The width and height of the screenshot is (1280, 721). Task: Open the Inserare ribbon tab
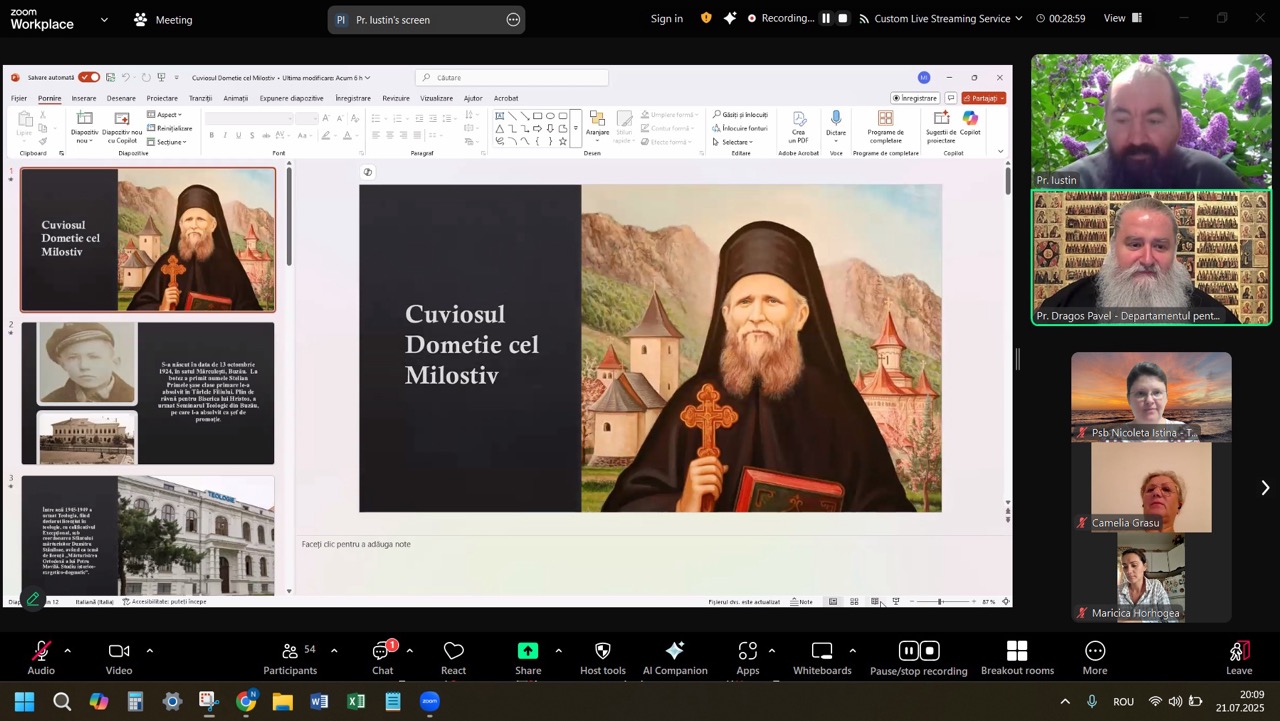(x=84, y=98)
